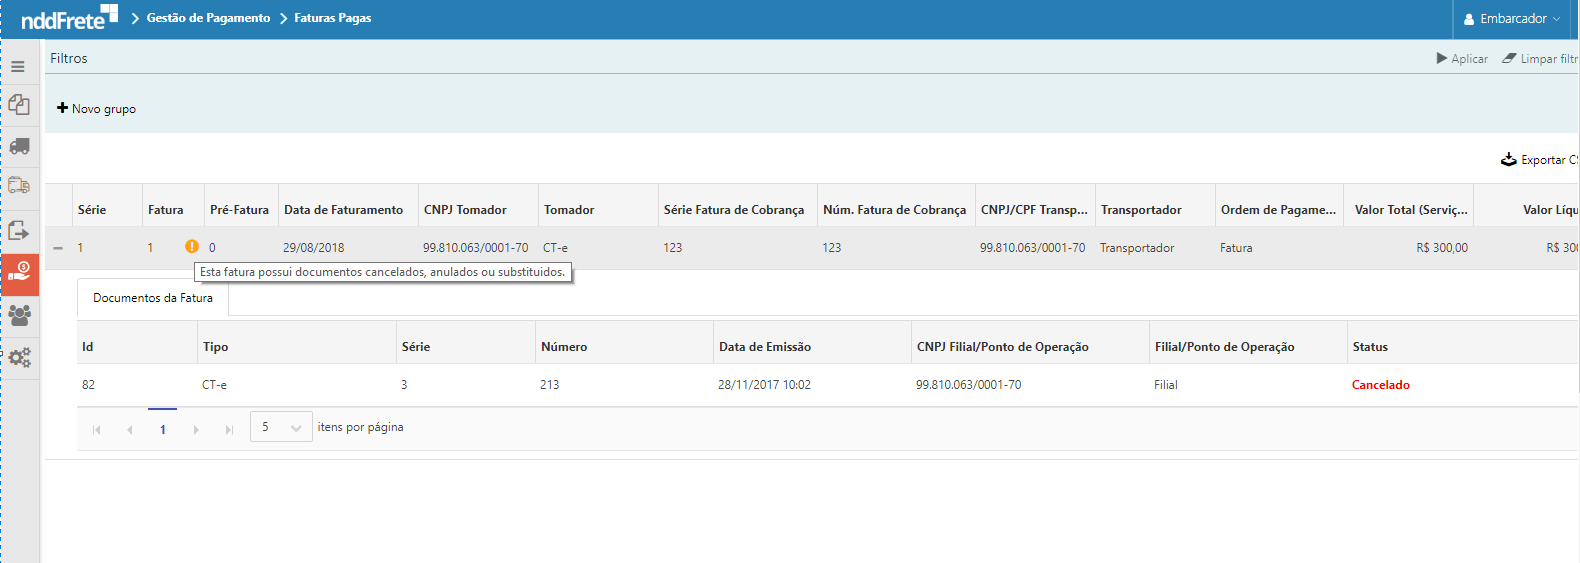1580x563 pixels.
Task: Open the settings gears sidebar icon
Action: pyautogui.click(x=19, y=357)
